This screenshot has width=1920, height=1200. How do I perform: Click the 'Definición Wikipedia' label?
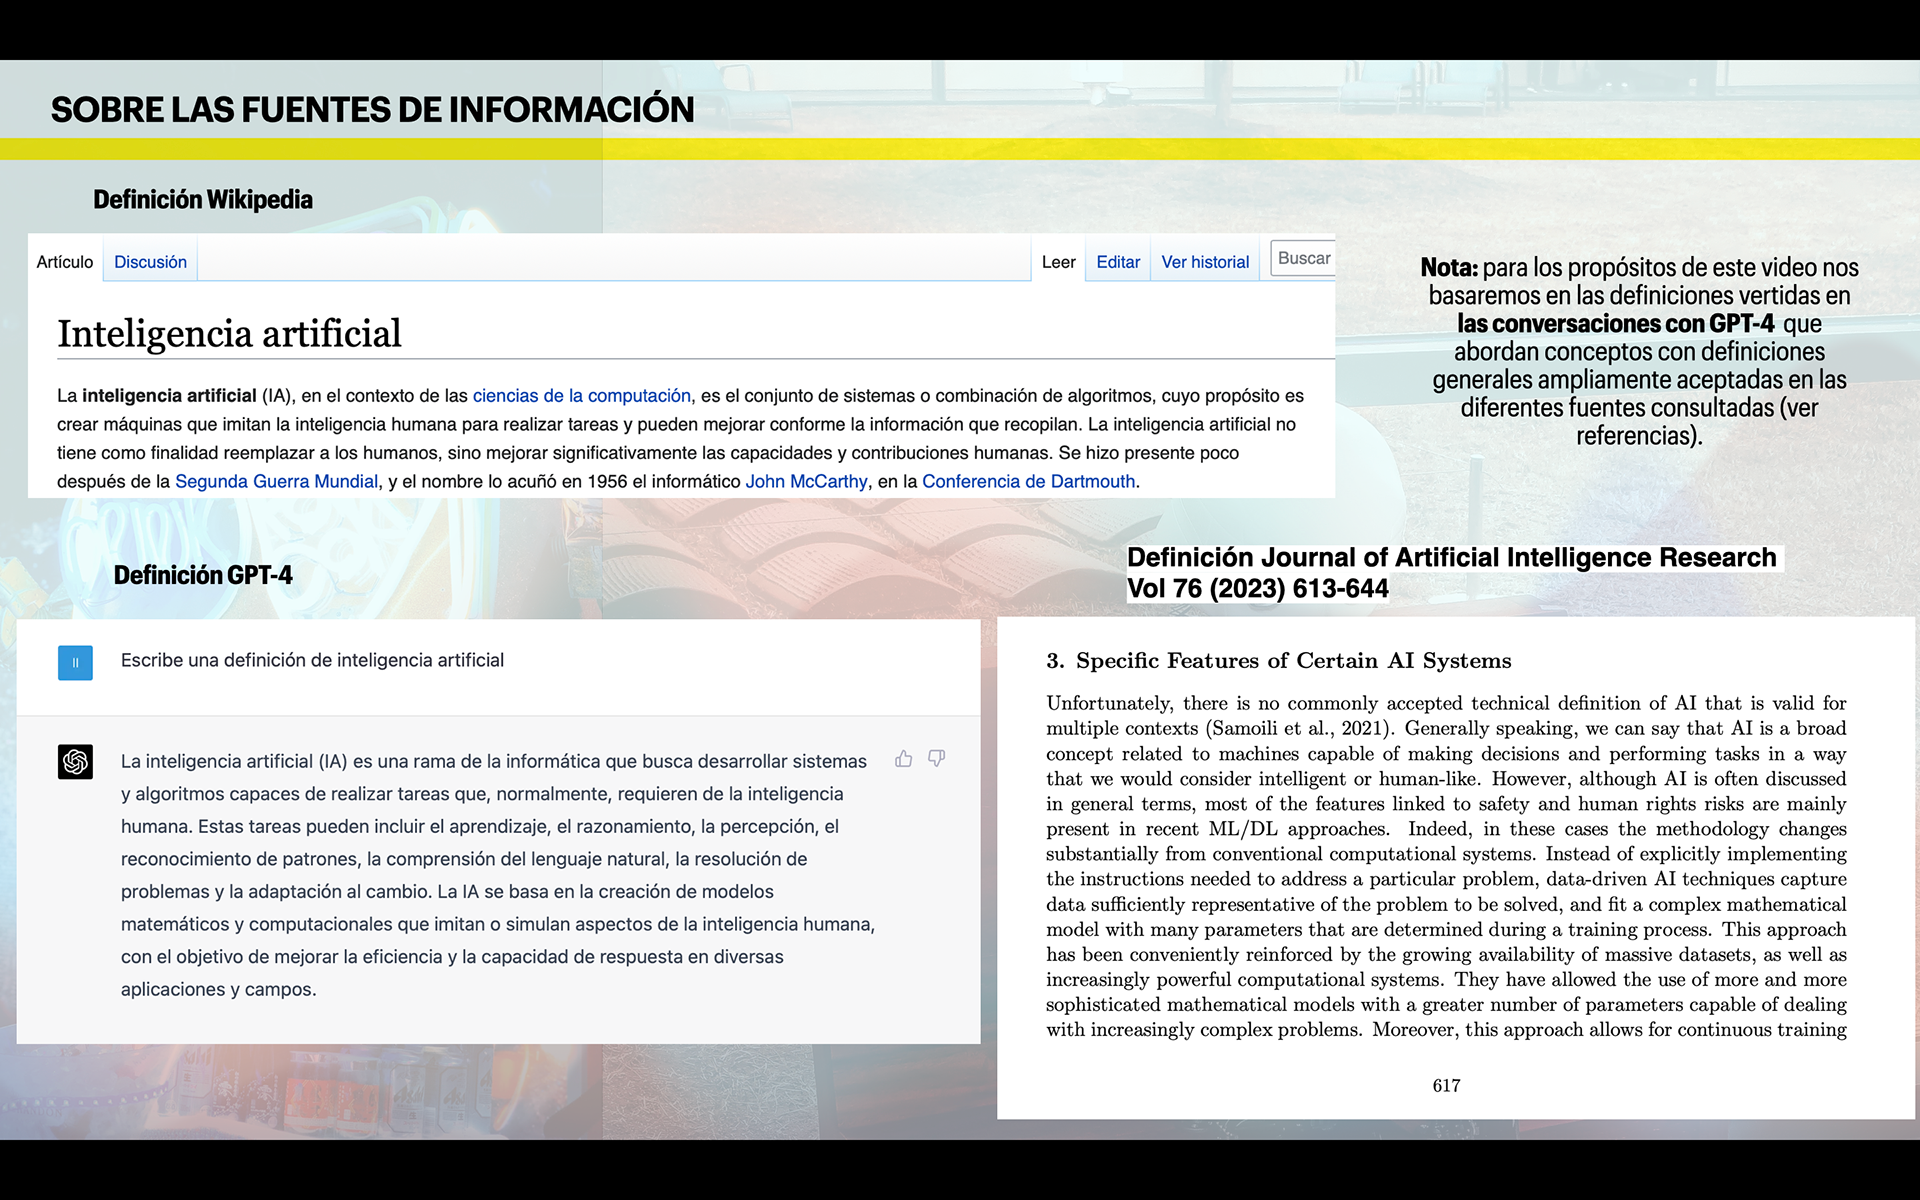pyautogui.click(x=203, y=199)
